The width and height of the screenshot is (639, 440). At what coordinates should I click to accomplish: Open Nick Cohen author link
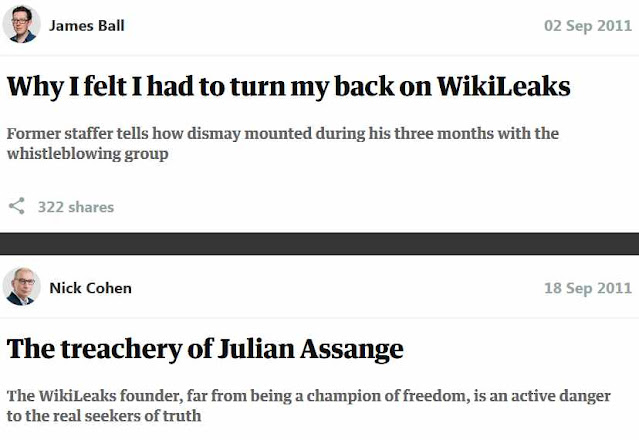click(90, 288)
